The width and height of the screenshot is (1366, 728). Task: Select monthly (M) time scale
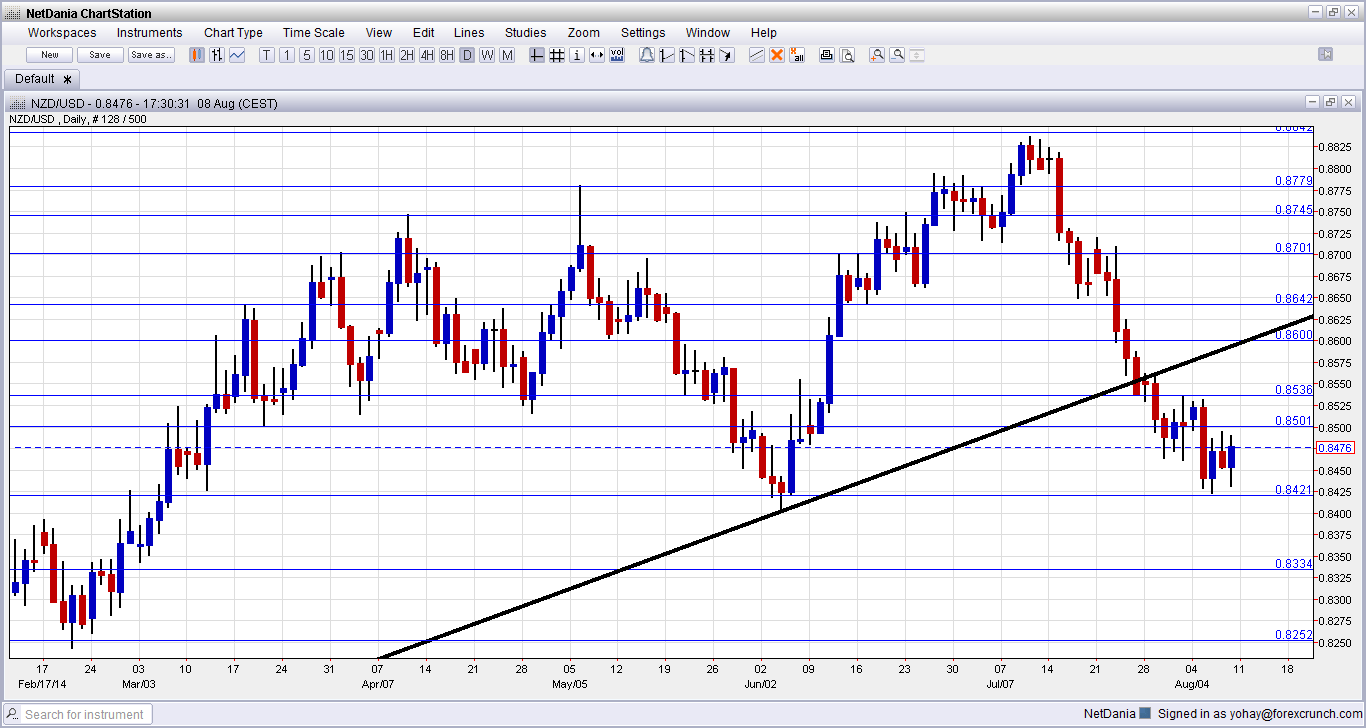507,55
